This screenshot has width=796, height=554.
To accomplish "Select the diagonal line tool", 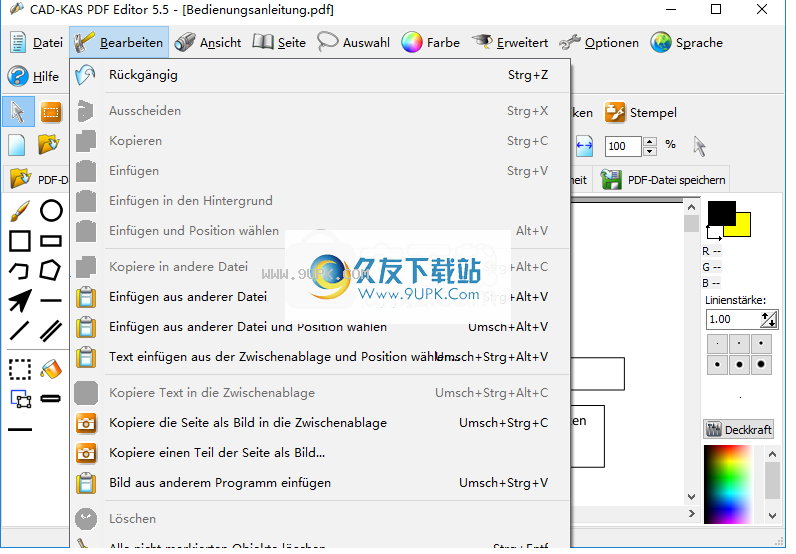I will point(20,331).
